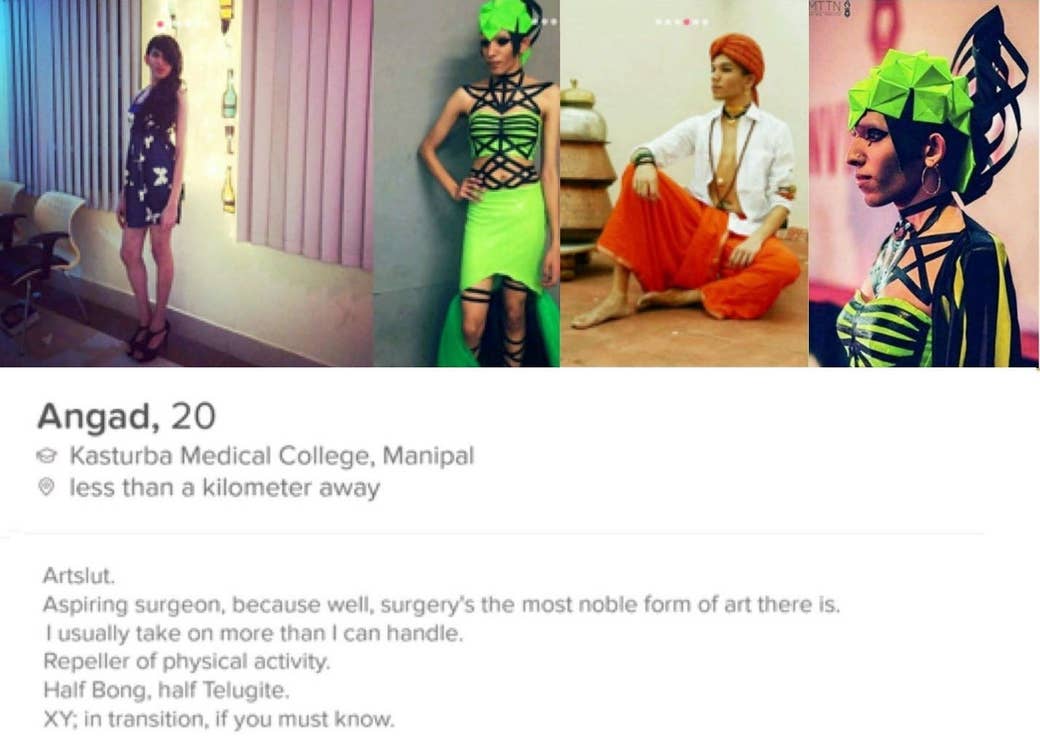Open the green origami headpiece close-up photo
The image size is (1040, 753).
923,183
